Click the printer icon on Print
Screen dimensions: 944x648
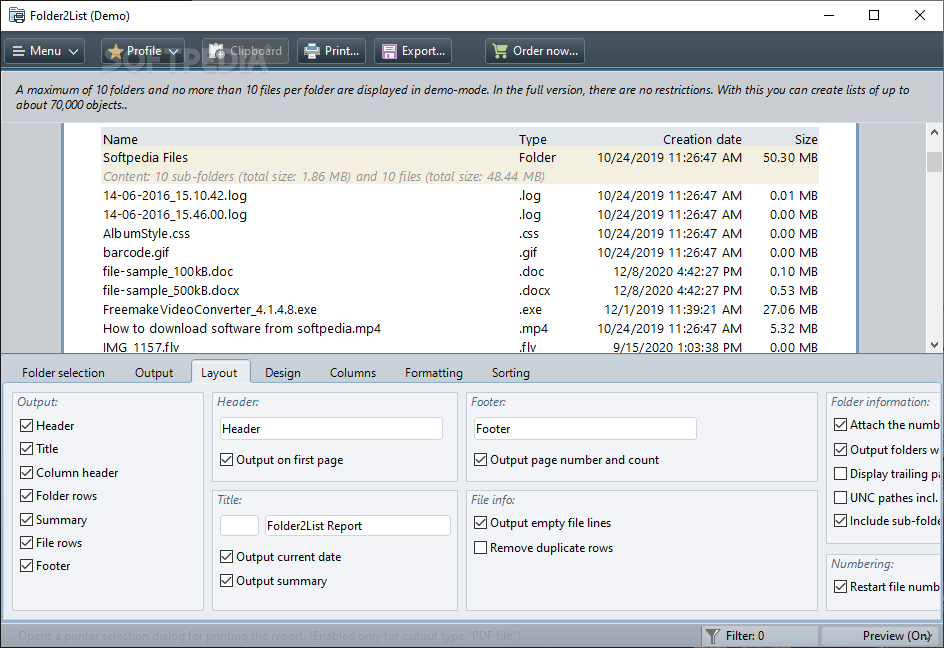(x=312, y=51)
